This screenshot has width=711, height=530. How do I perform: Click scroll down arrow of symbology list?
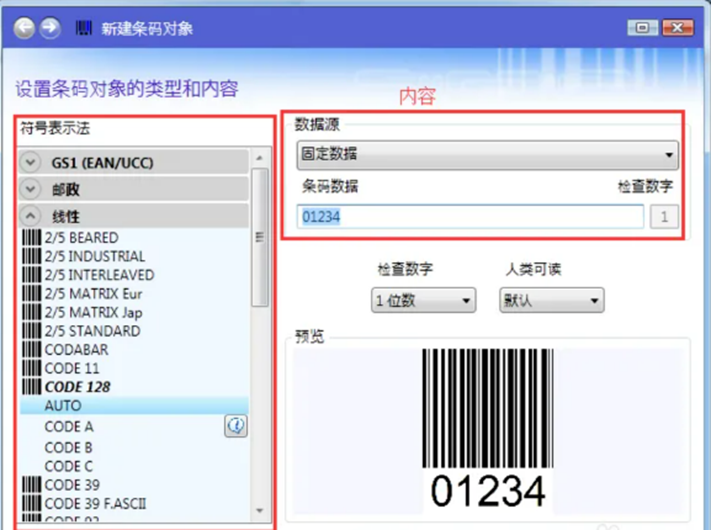[x=259, y=511]
